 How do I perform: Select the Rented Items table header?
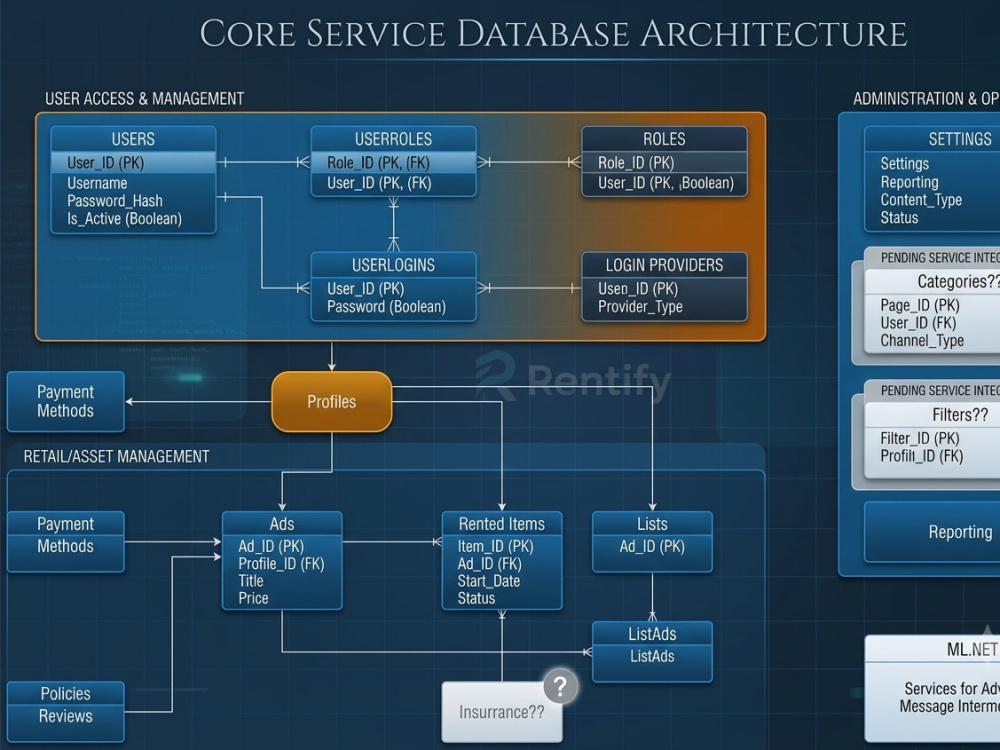coord(502,524)
